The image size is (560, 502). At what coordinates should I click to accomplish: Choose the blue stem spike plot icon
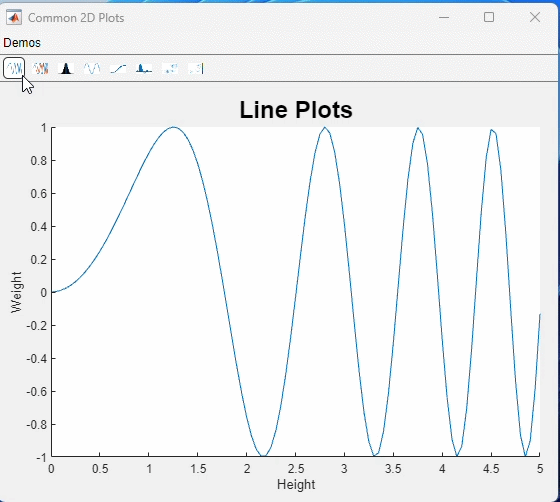pos(144,68)
